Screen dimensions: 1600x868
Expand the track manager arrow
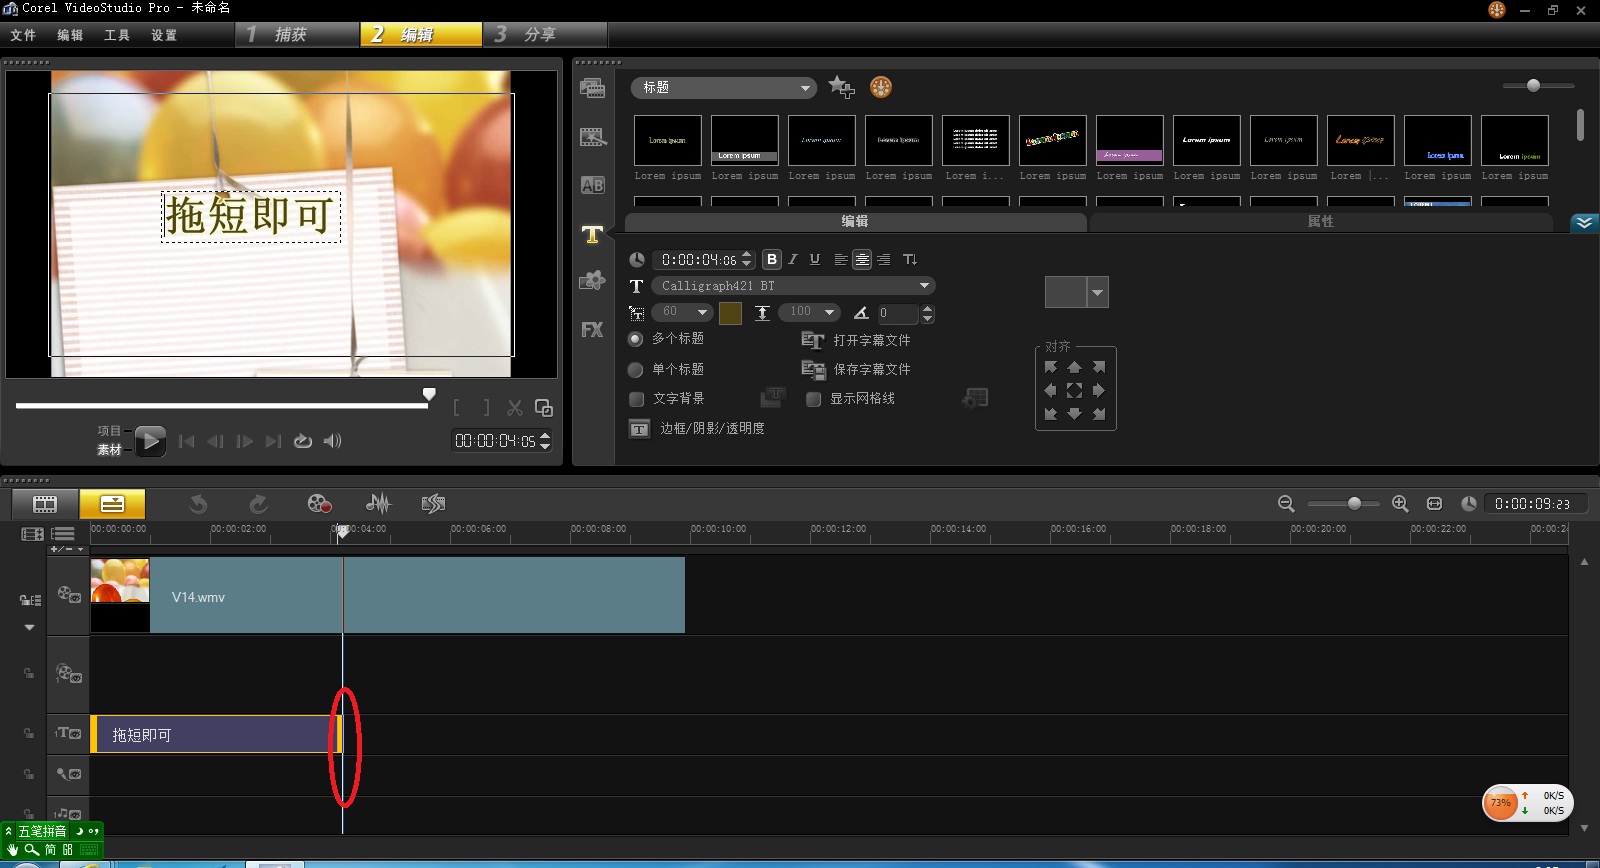click(x=29, y=628)
